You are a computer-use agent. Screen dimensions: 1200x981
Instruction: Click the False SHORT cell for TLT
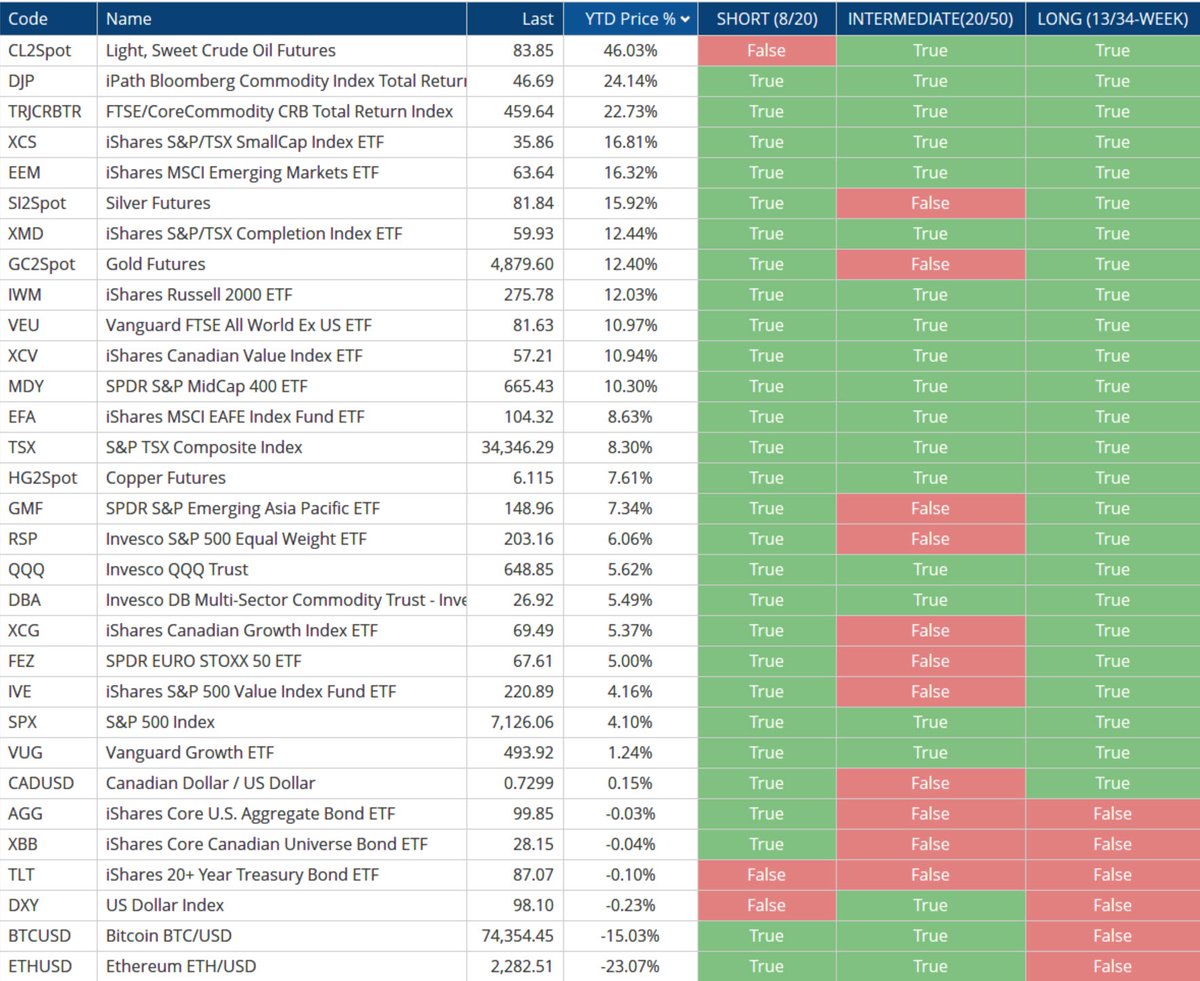pos(767,874)
